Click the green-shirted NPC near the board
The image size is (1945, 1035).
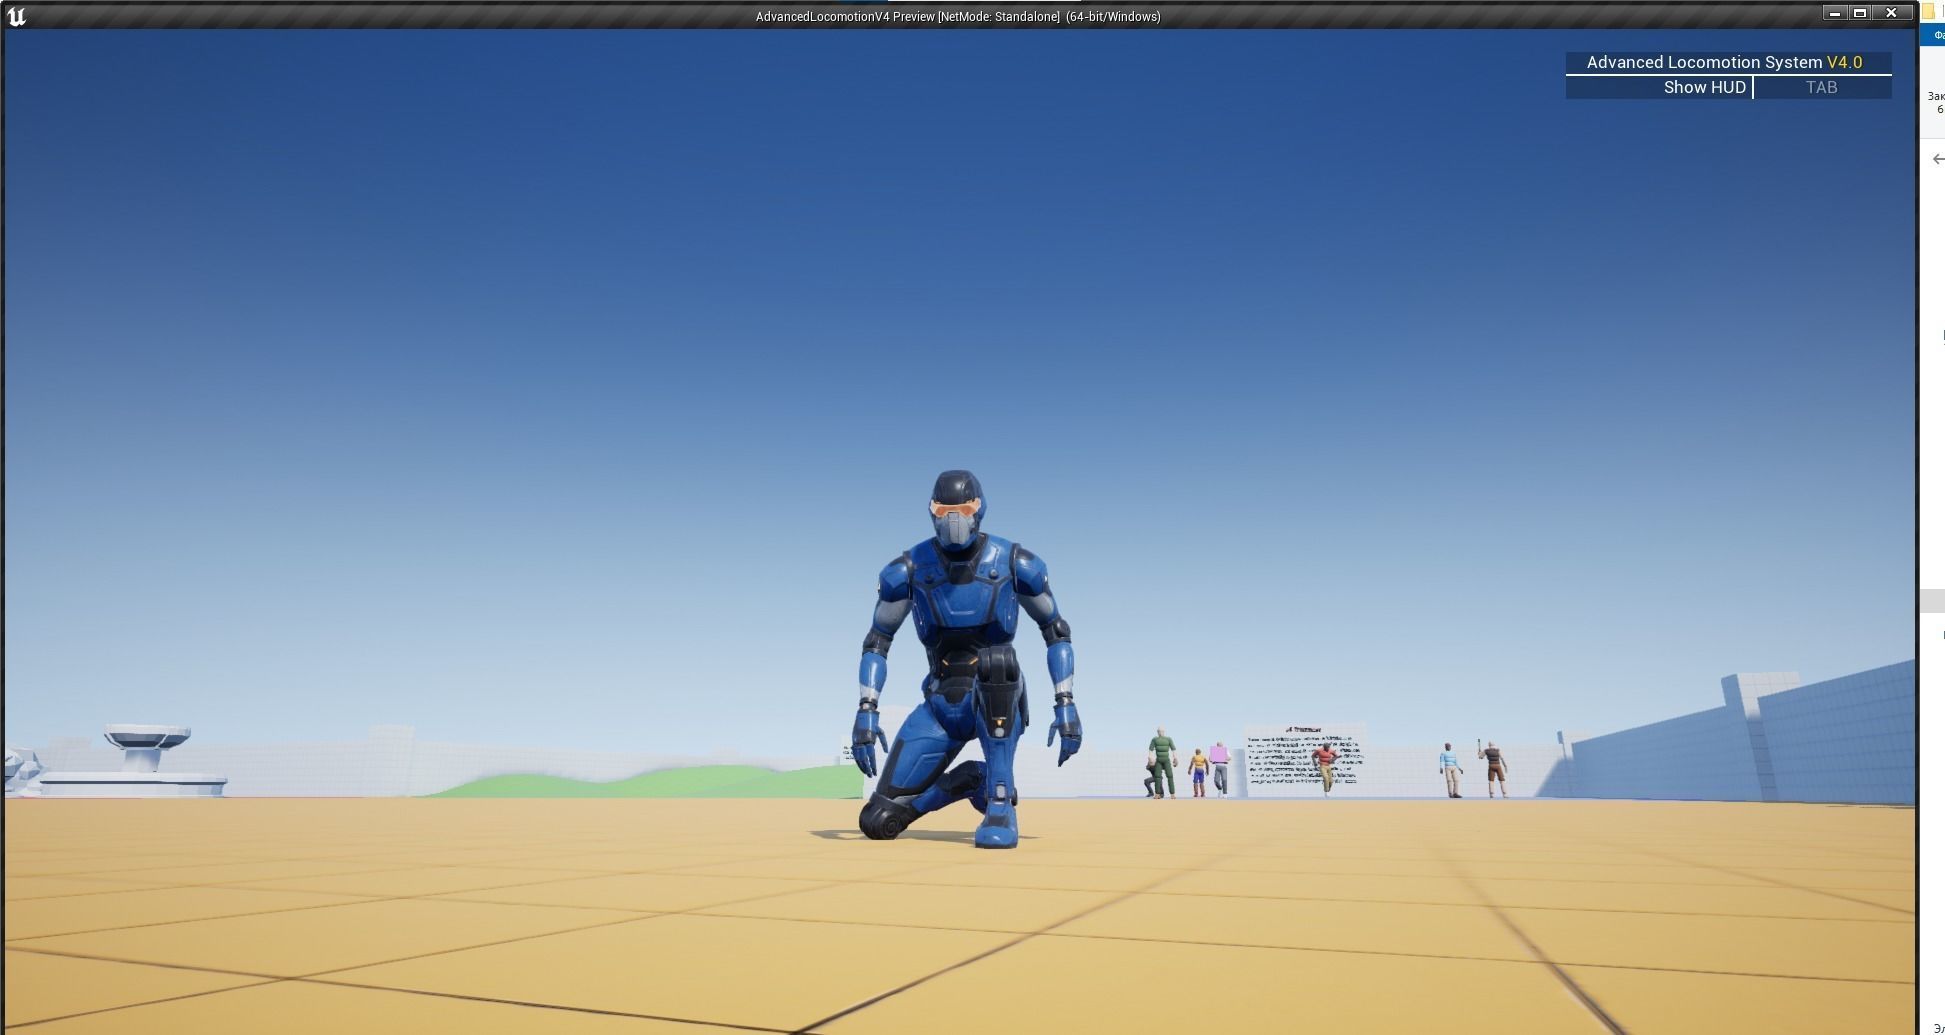coord(1160,762)
